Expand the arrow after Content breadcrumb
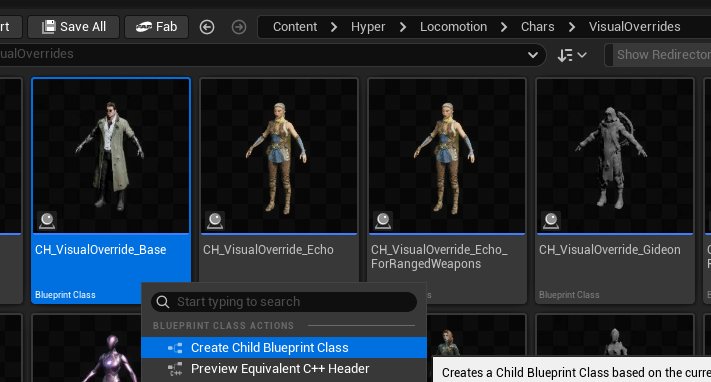 tap(334, 27)
